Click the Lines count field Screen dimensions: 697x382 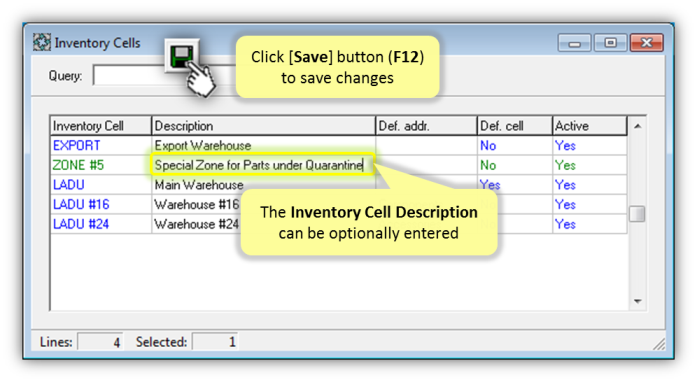click(100, 342)
